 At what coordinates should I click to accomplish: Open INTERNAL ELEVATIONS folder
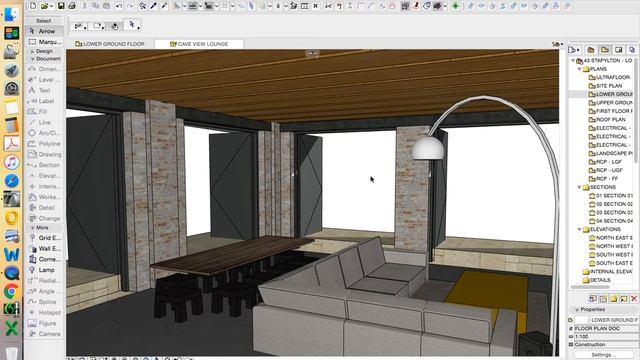point(608,271)
